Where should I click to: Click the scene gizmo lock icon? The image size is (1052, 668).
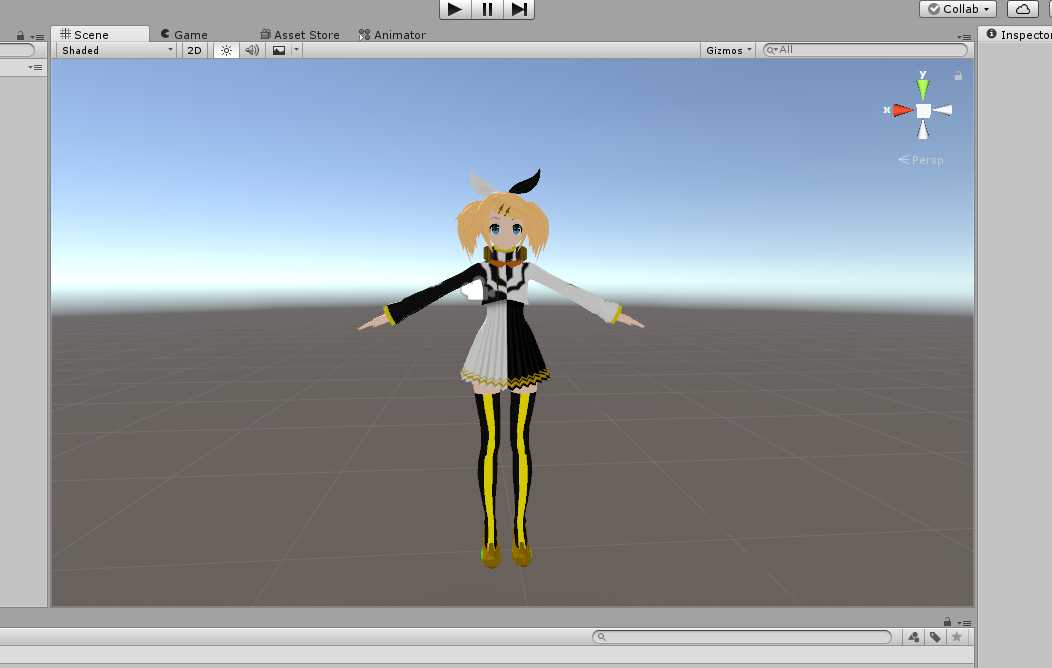958,76
